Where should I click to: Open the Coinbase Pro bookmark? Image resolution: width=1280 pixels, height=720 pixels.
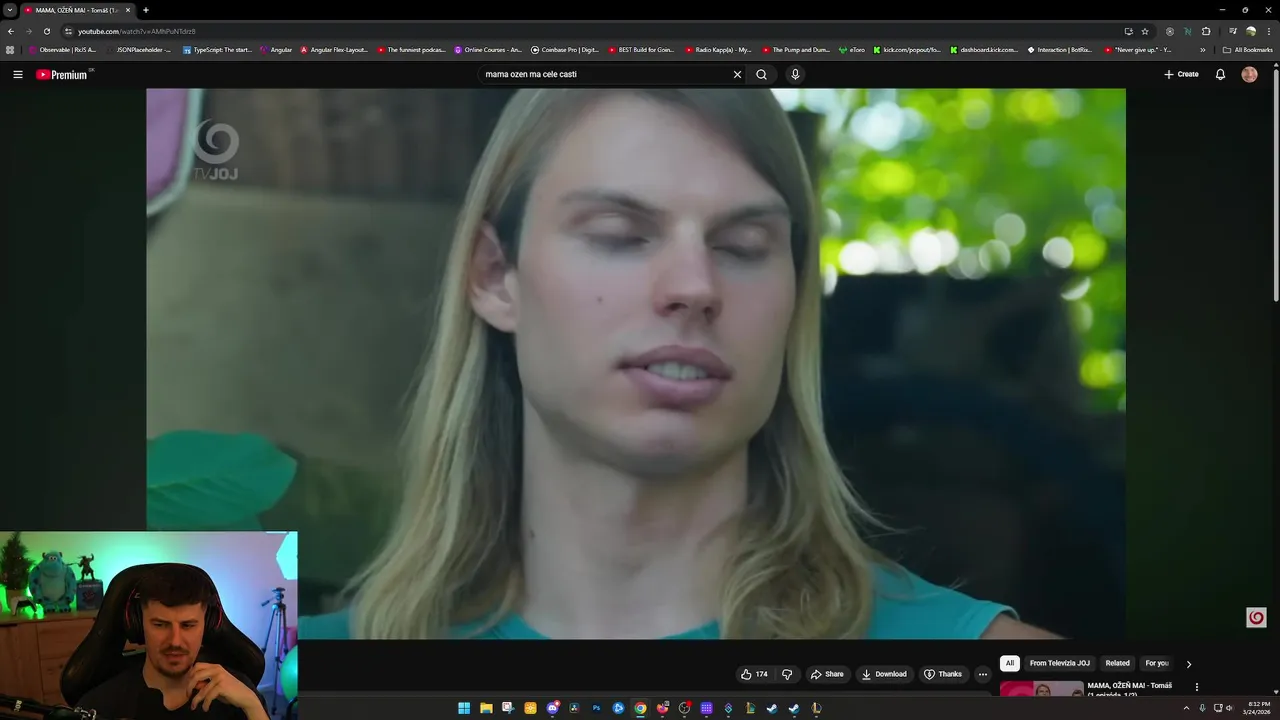(x=565, y=49)
